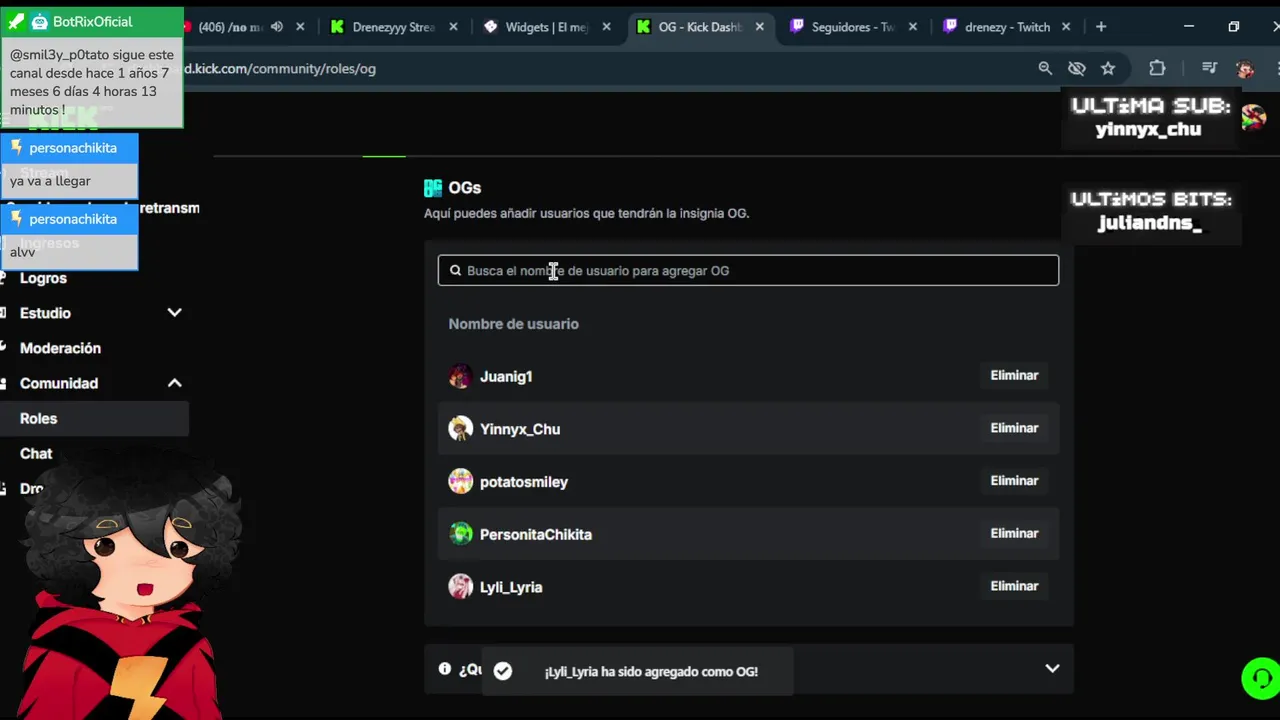Image resolution: width=1280 pixels, height=720 pixels.
Task: Click the crossed-eye tracking protection icon
Action: coord(1076,68)
